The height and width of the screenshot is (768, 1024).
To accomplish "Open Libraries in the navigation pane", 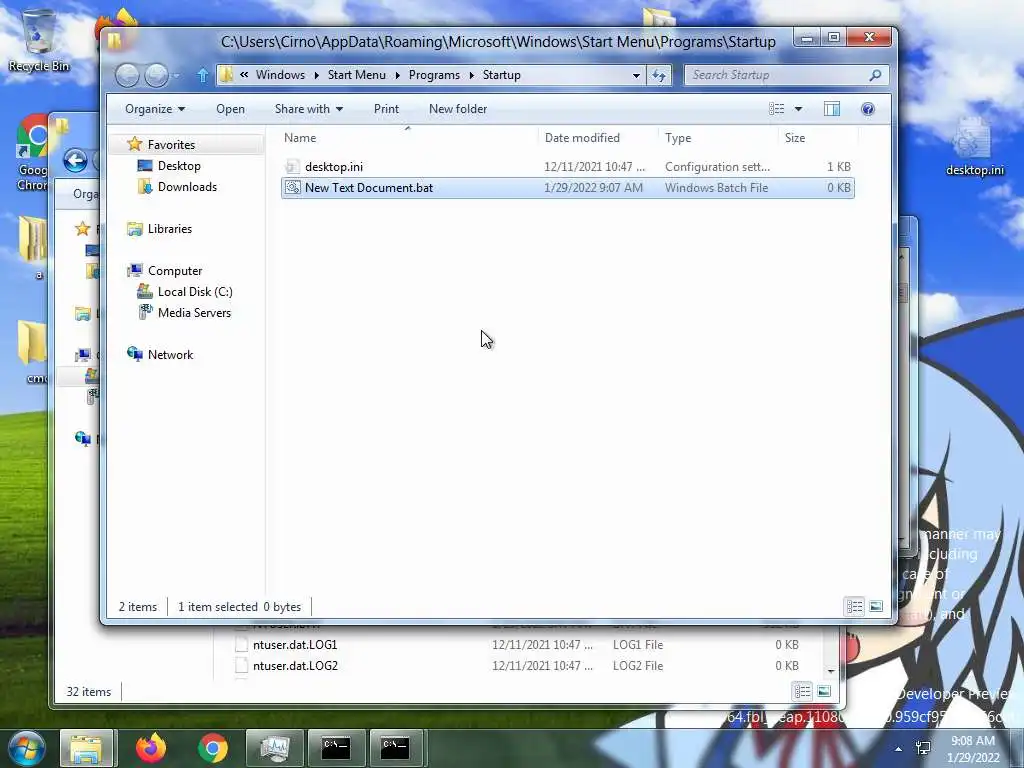I will coord(169,229).
